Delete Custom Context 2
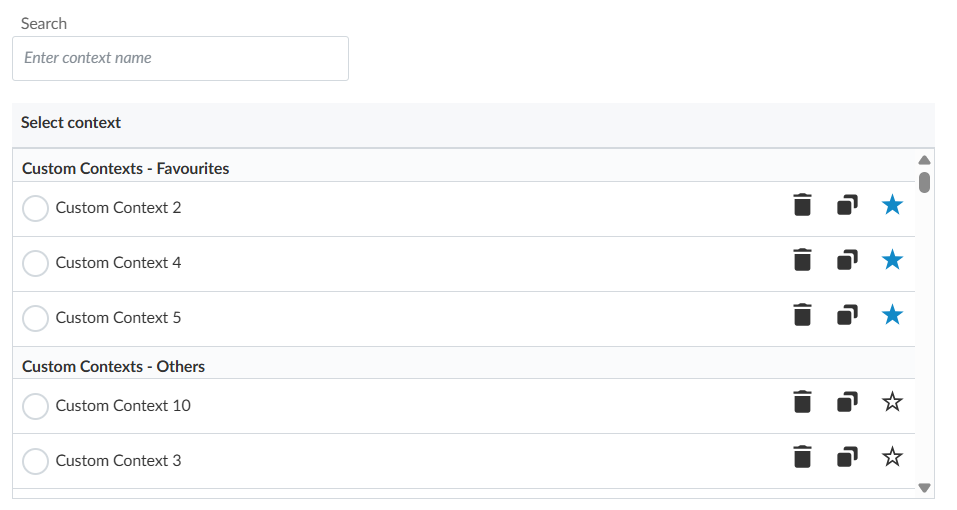Viewport: 957px width, 510px height. (x=802, y=205)
